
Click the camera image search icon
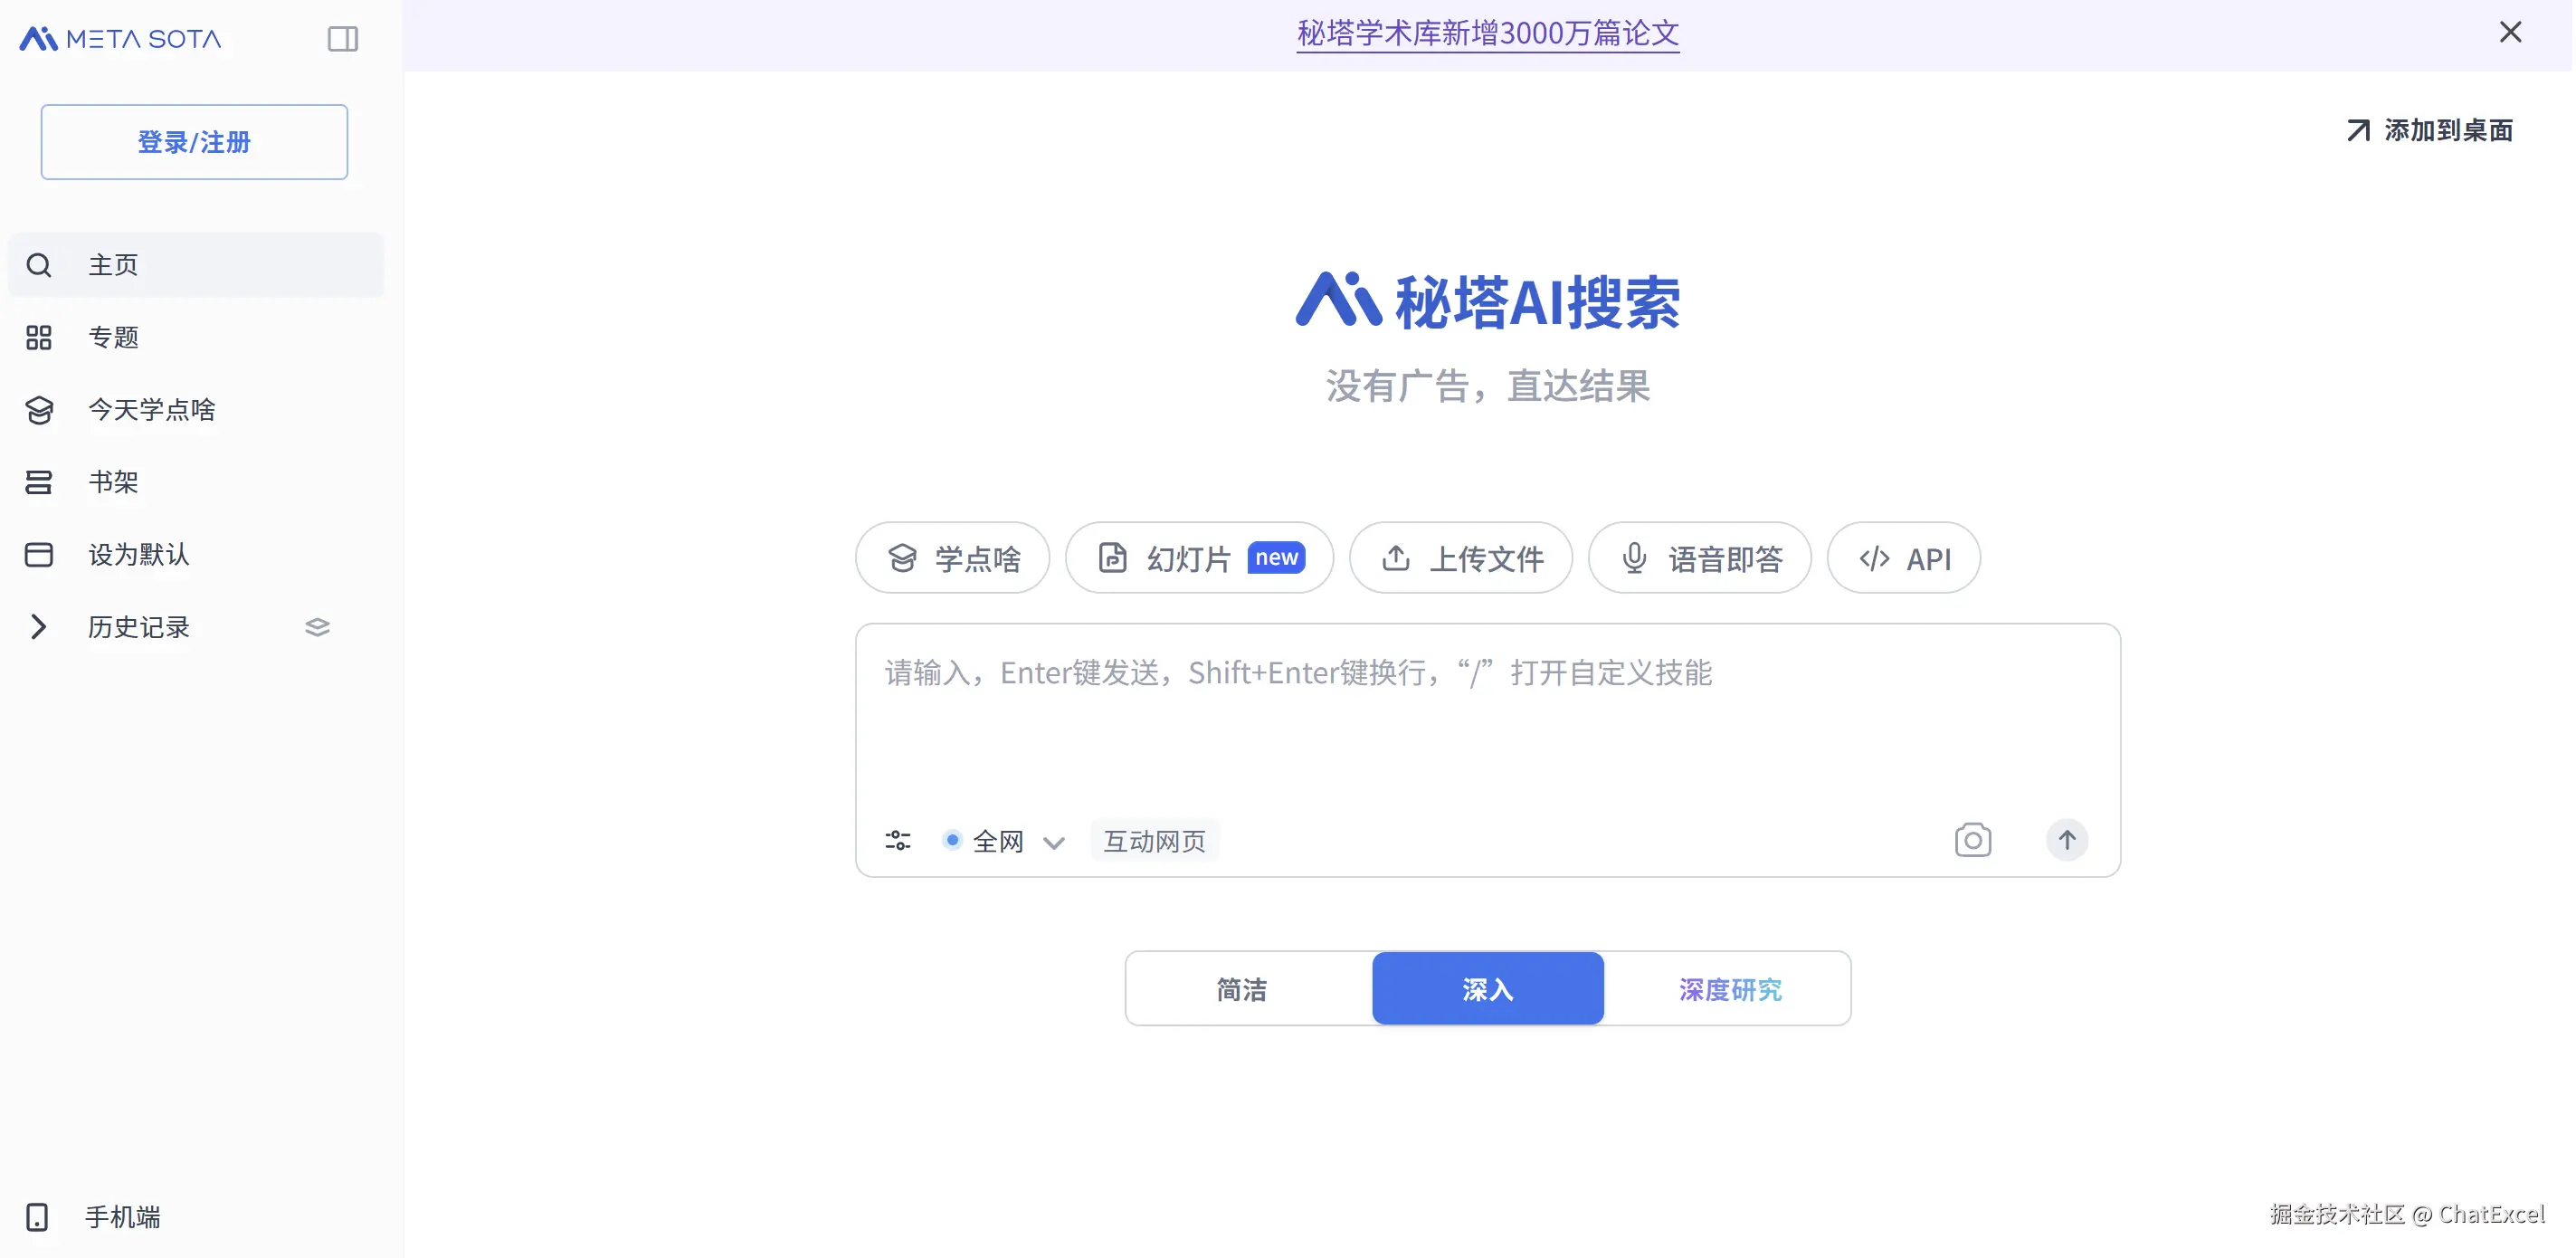(x=1972, y=840)
